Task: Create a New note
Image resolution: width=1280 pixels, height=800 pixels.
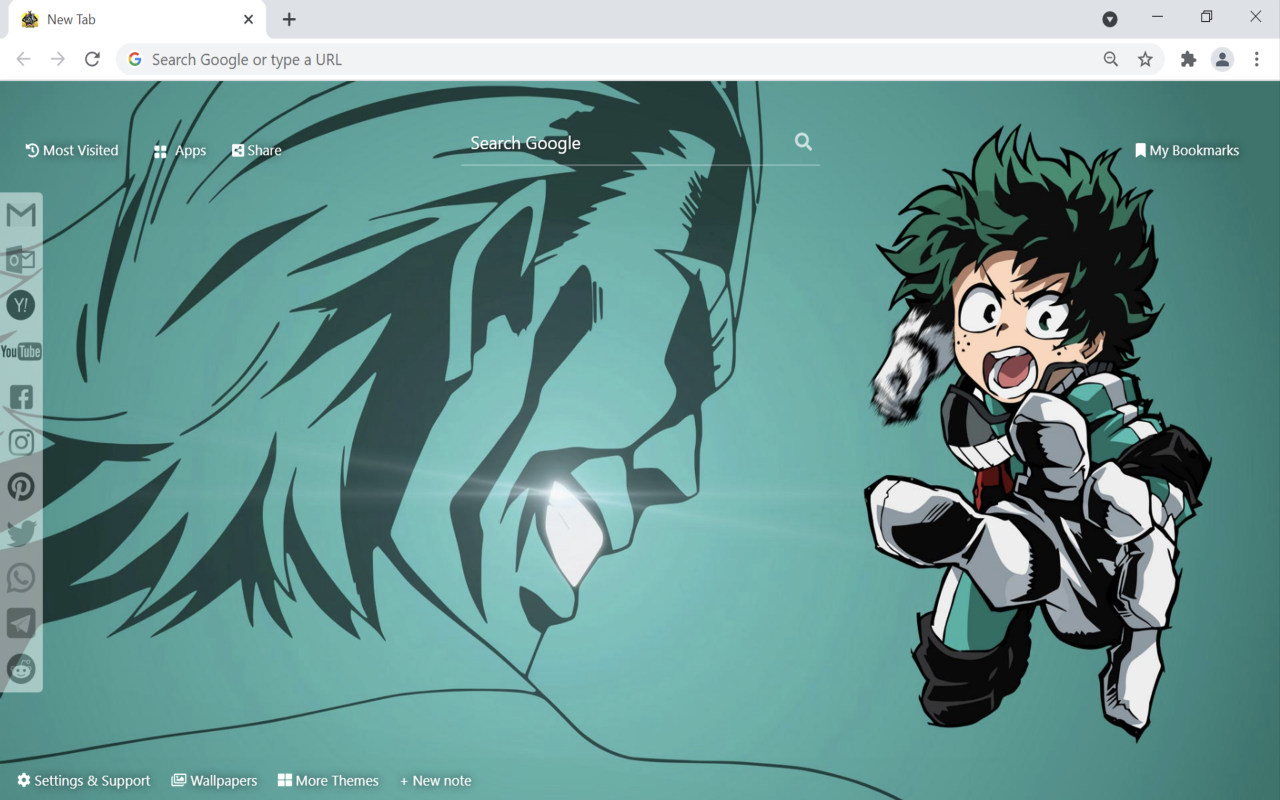Action: click(435, 780)
